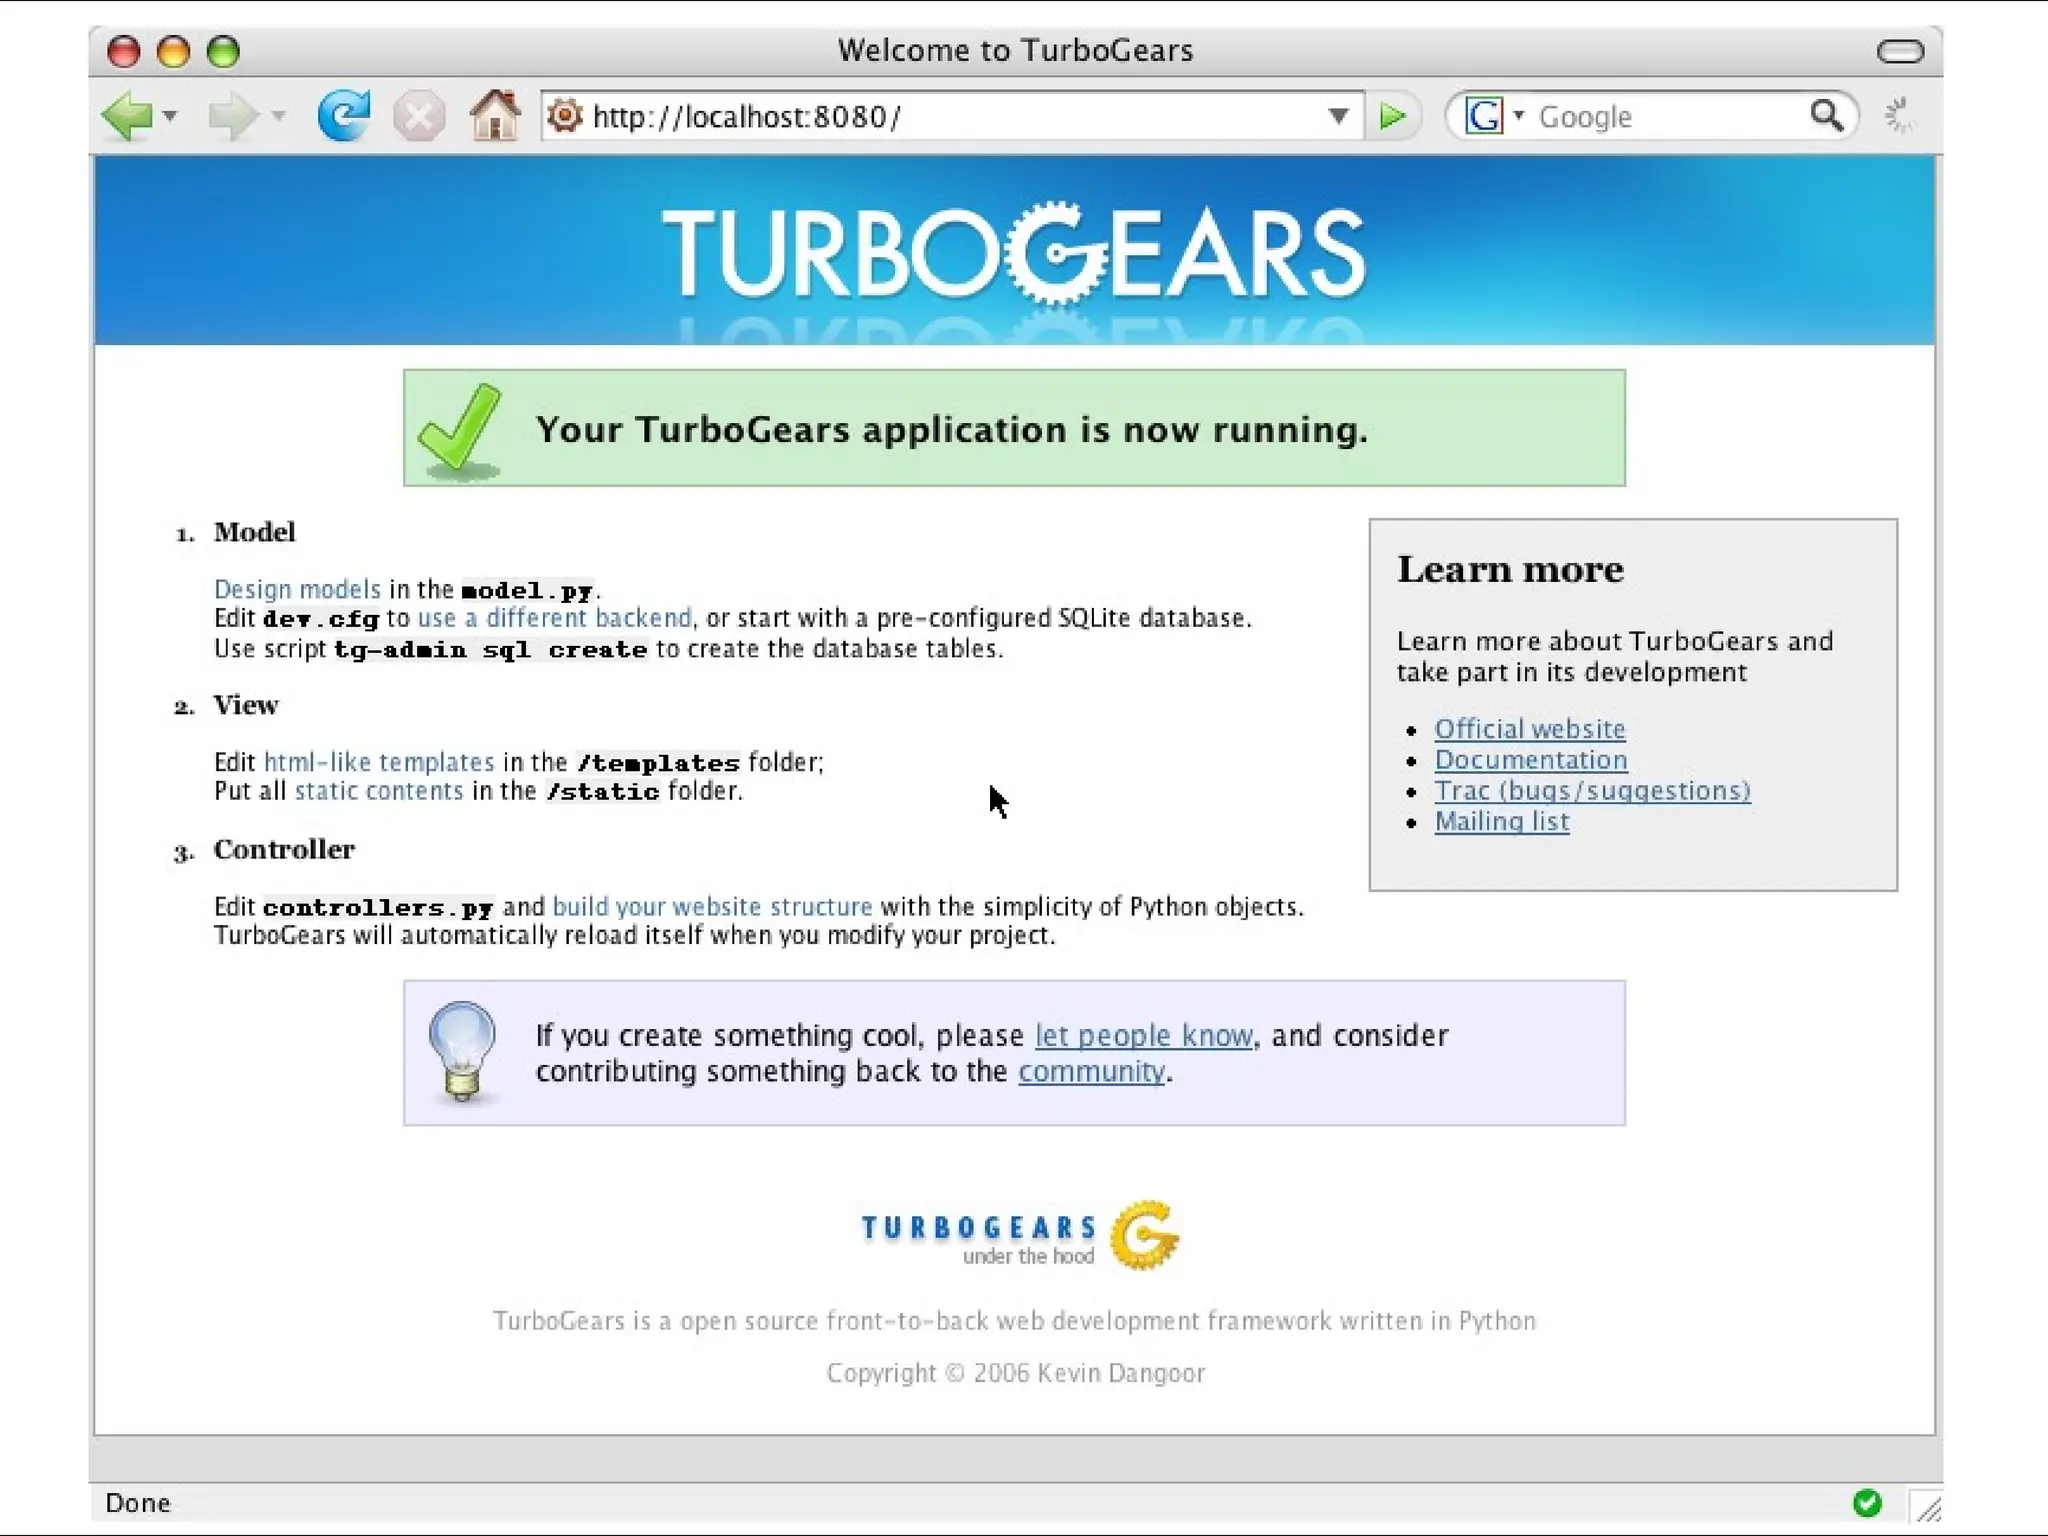The height and width of the screenshot is (1536, 2048).
Task: Reload the page with the blue refresh icon
Action: tap(344, 116)
